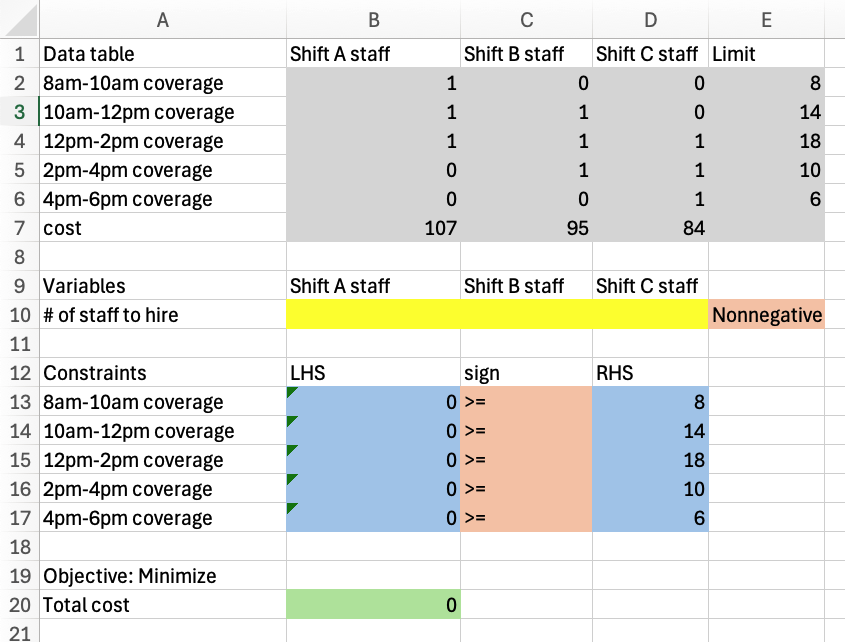Select the yellow Shift B staff input cell
The image size is (845, 642).
point(525,314)
